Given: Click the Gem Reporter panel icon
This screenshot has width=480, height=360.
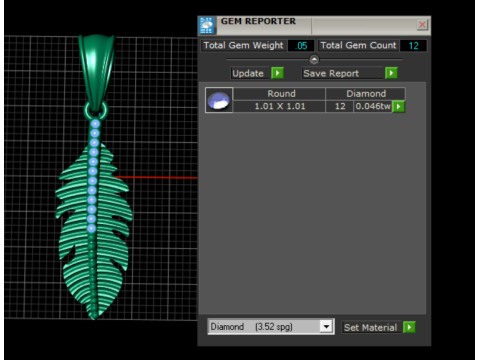Looking at the screenshot, I should (207, 25).
